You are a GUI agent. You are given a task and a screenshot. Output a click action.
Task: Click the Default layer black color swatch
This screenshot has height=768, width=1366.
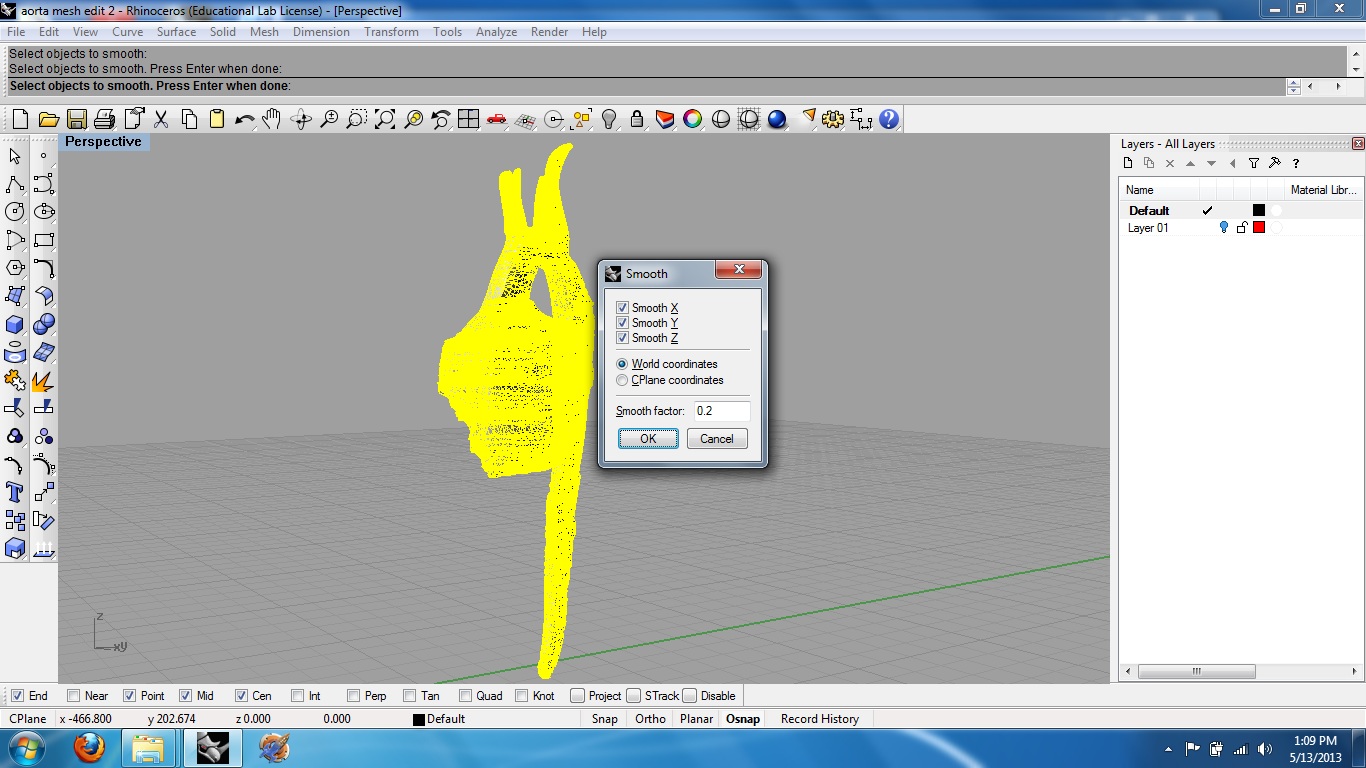(x=1259, y=211)
